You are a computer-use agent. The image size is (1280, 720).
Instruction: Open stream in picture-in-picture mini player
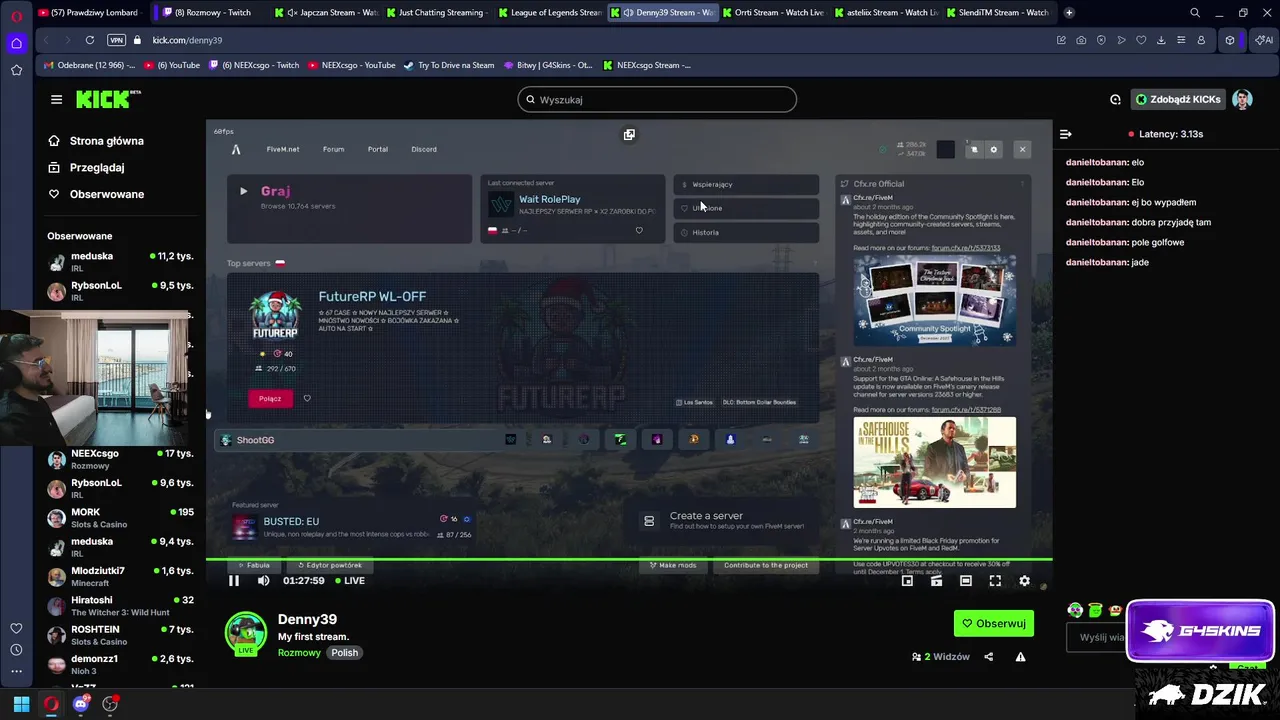908,581
